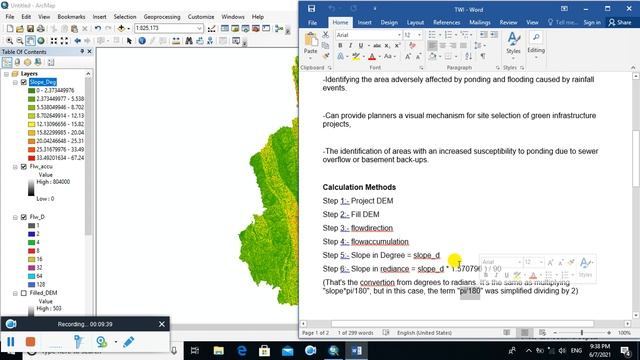The image size is (640, 360).
Task: Collapse the Flw_D layer legend
Action: (15, 218)
